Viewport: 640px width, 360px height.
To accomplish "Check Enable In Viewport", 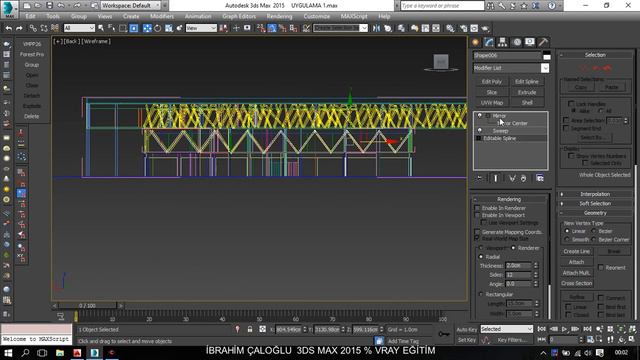I will pos(477,215).
